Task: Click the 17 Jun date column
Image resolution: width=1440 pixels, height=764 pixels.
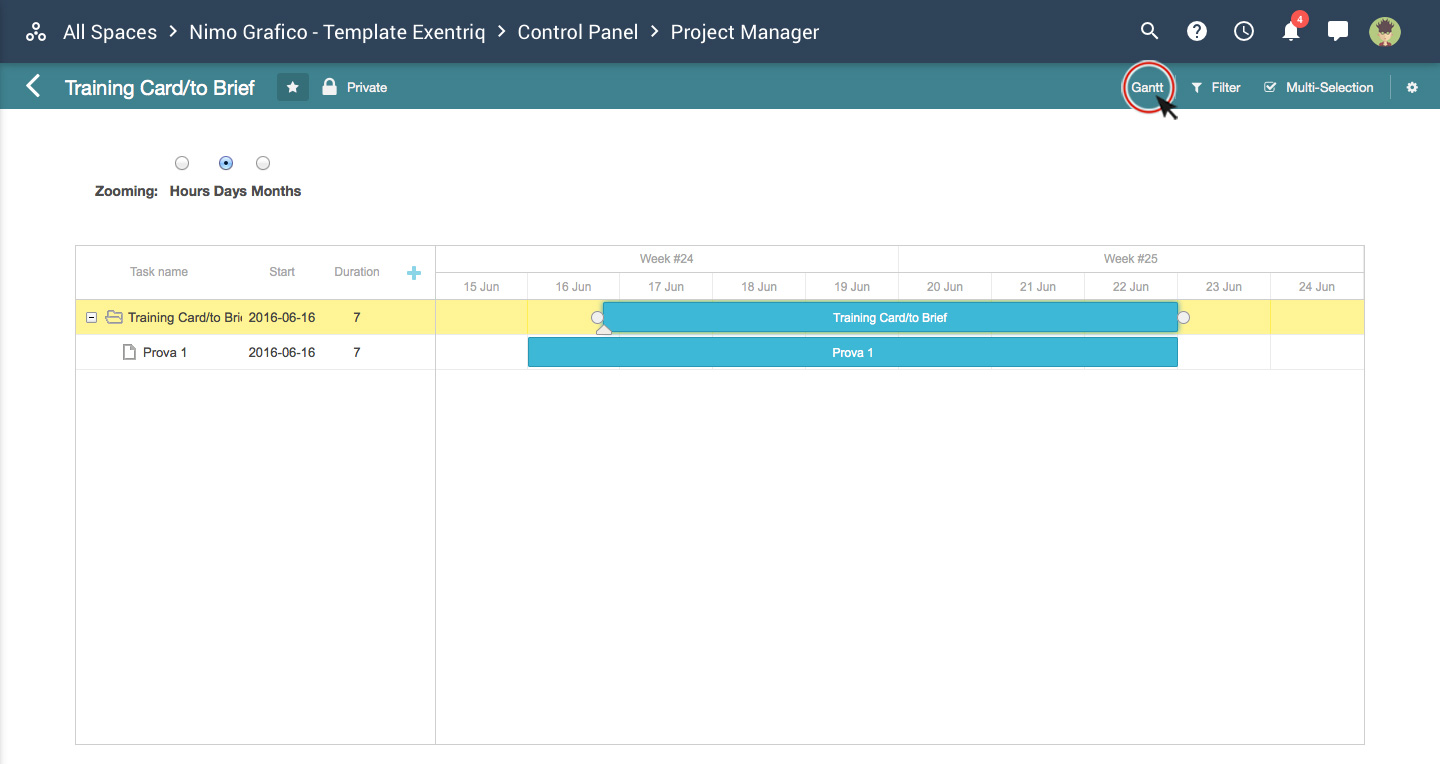Action: tap(666, 286)
